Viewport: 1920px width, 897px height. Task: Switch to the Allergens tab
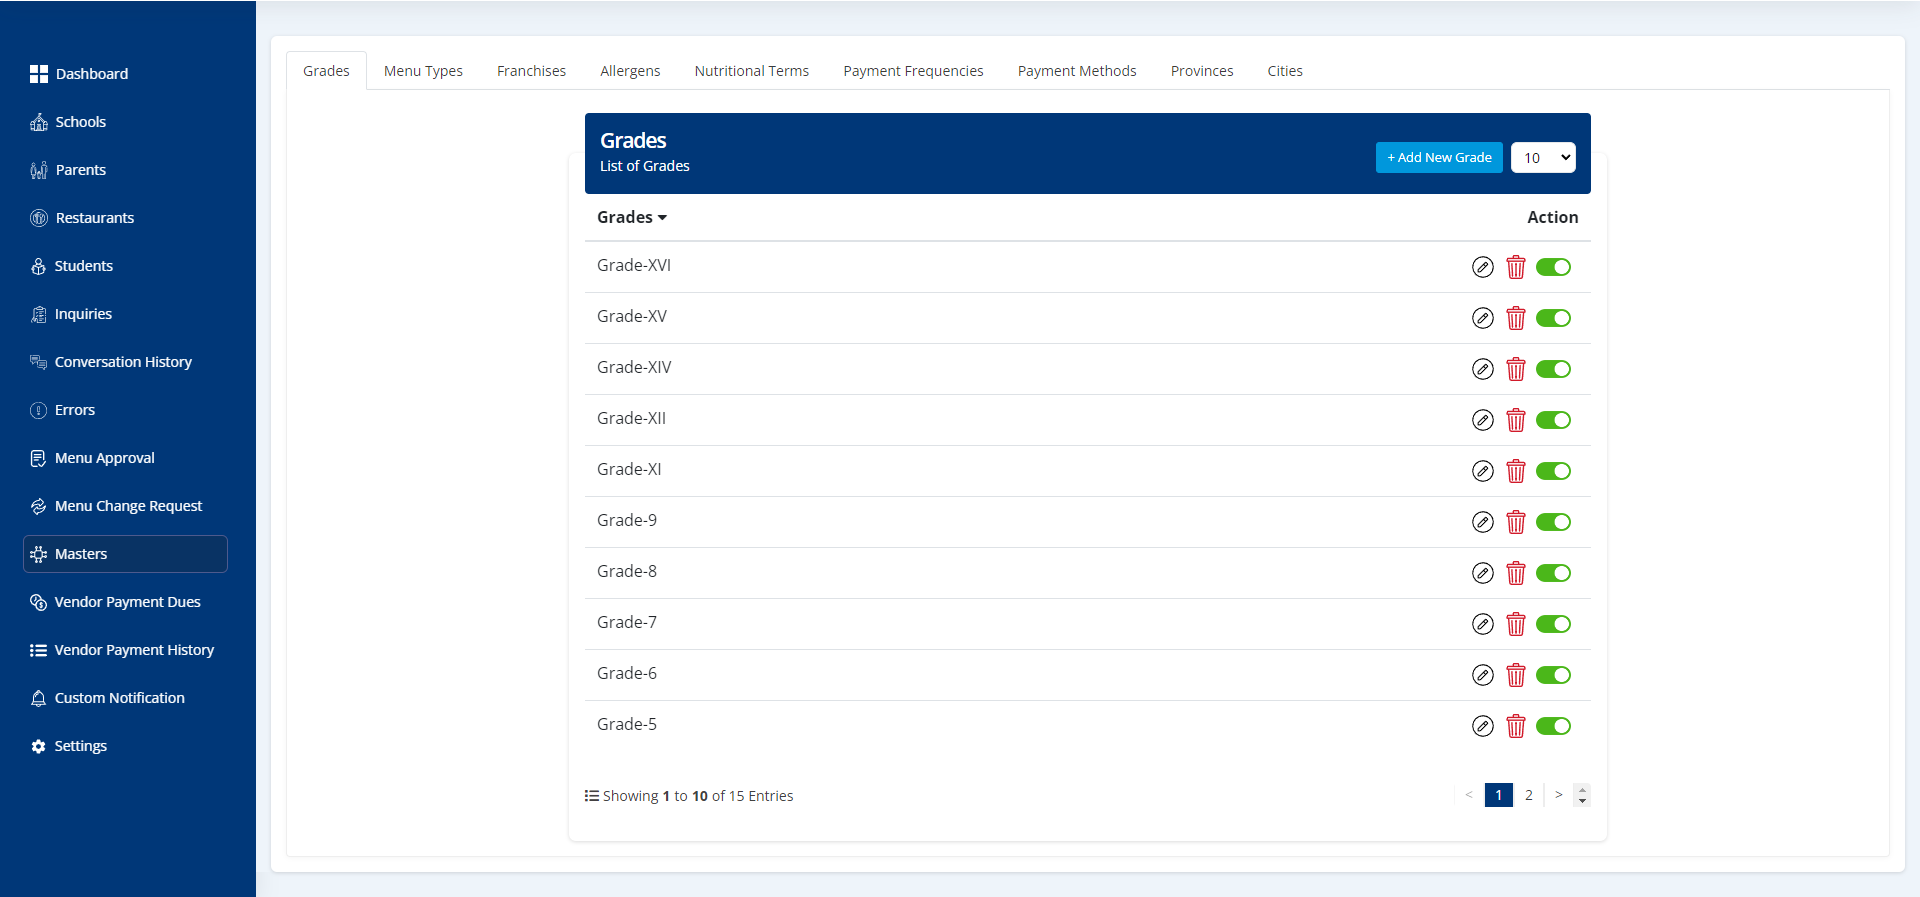coord(630,71)
